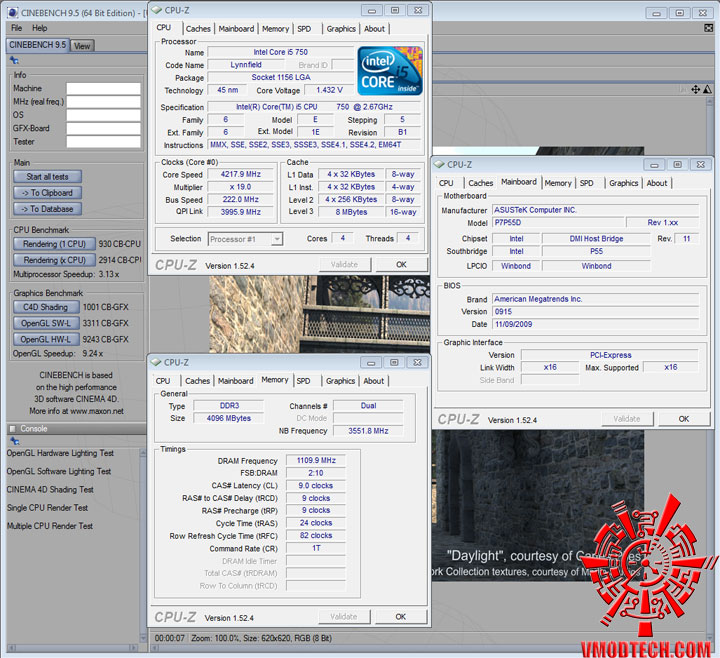
Task: Open About tab in top CPU-Z window
Action: click(374, 29)
